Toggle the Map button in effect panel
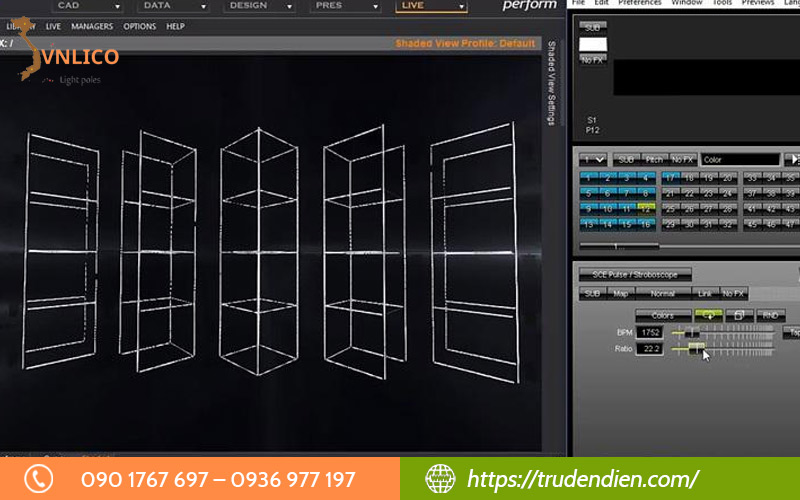 [620, 293]
